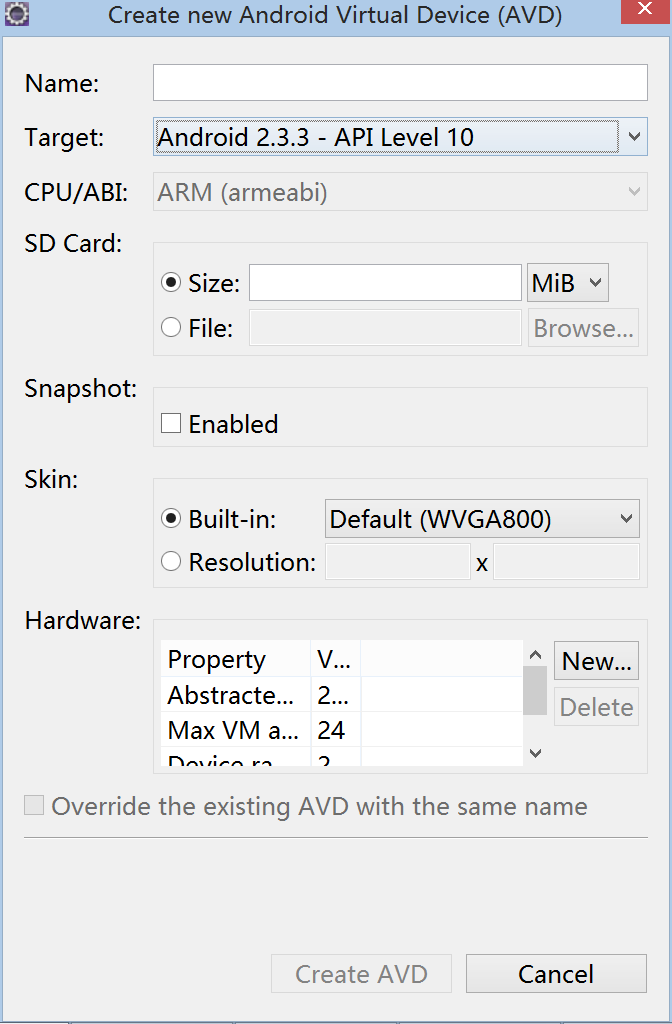Expand the Default (WVGA800) skin dropdown
The image size is (672, 1024).
tap(482, 519)
